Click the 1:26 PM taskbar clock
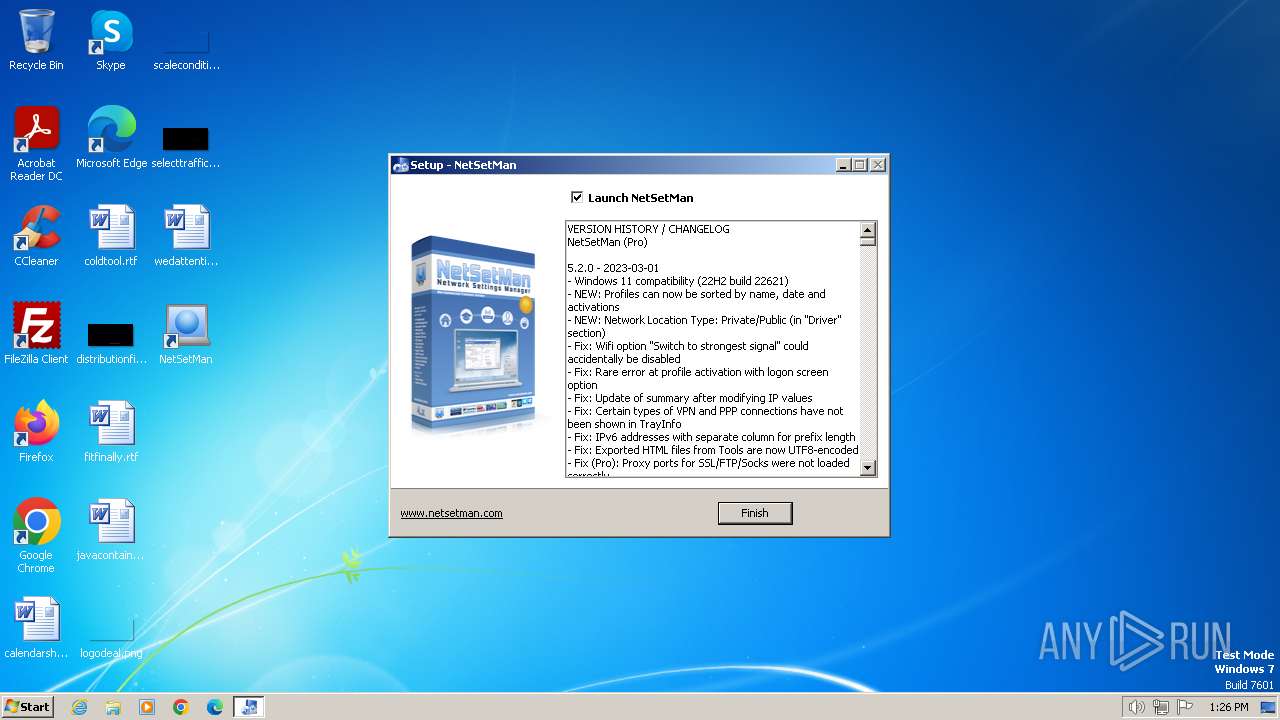 1229,707
